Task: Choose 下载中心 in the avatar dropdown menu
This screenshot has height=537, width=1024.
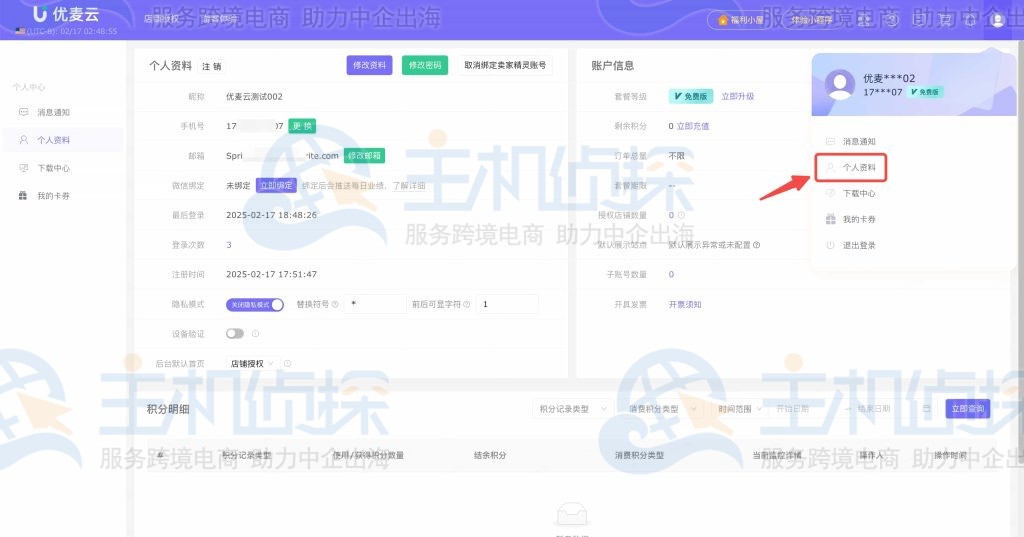Action: pyautogui.click(x=859, y=193)
